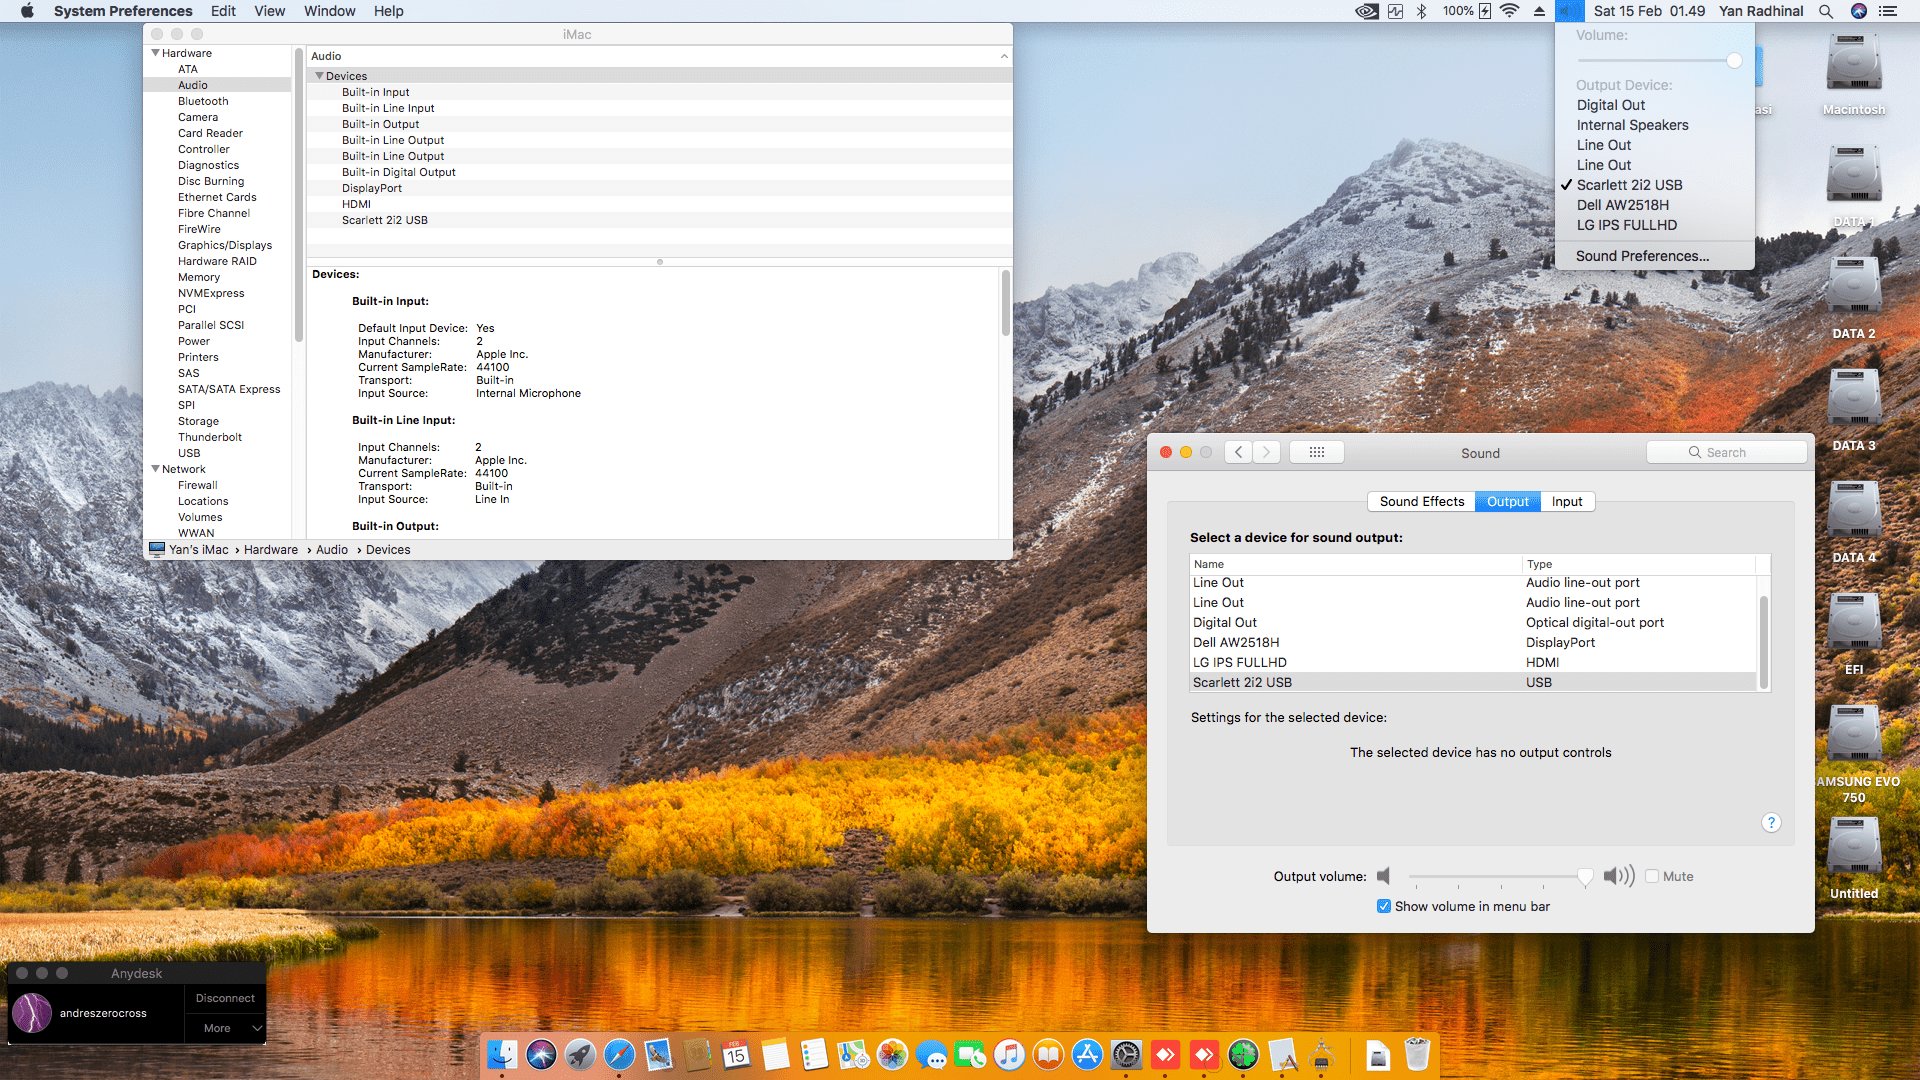Click Disconnect in the Anydesk panel
1920x1080 pixels.
pyautogui.click(x=225, y=998)
